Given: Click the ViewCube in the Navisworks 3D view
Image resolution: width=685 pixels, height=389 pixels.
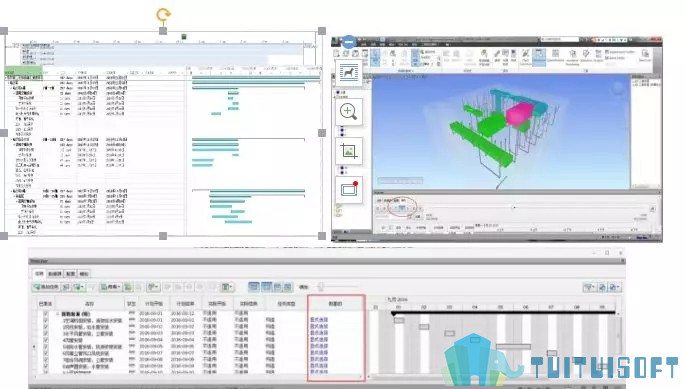Looking at the screenshot, I should tap(618, 88).
